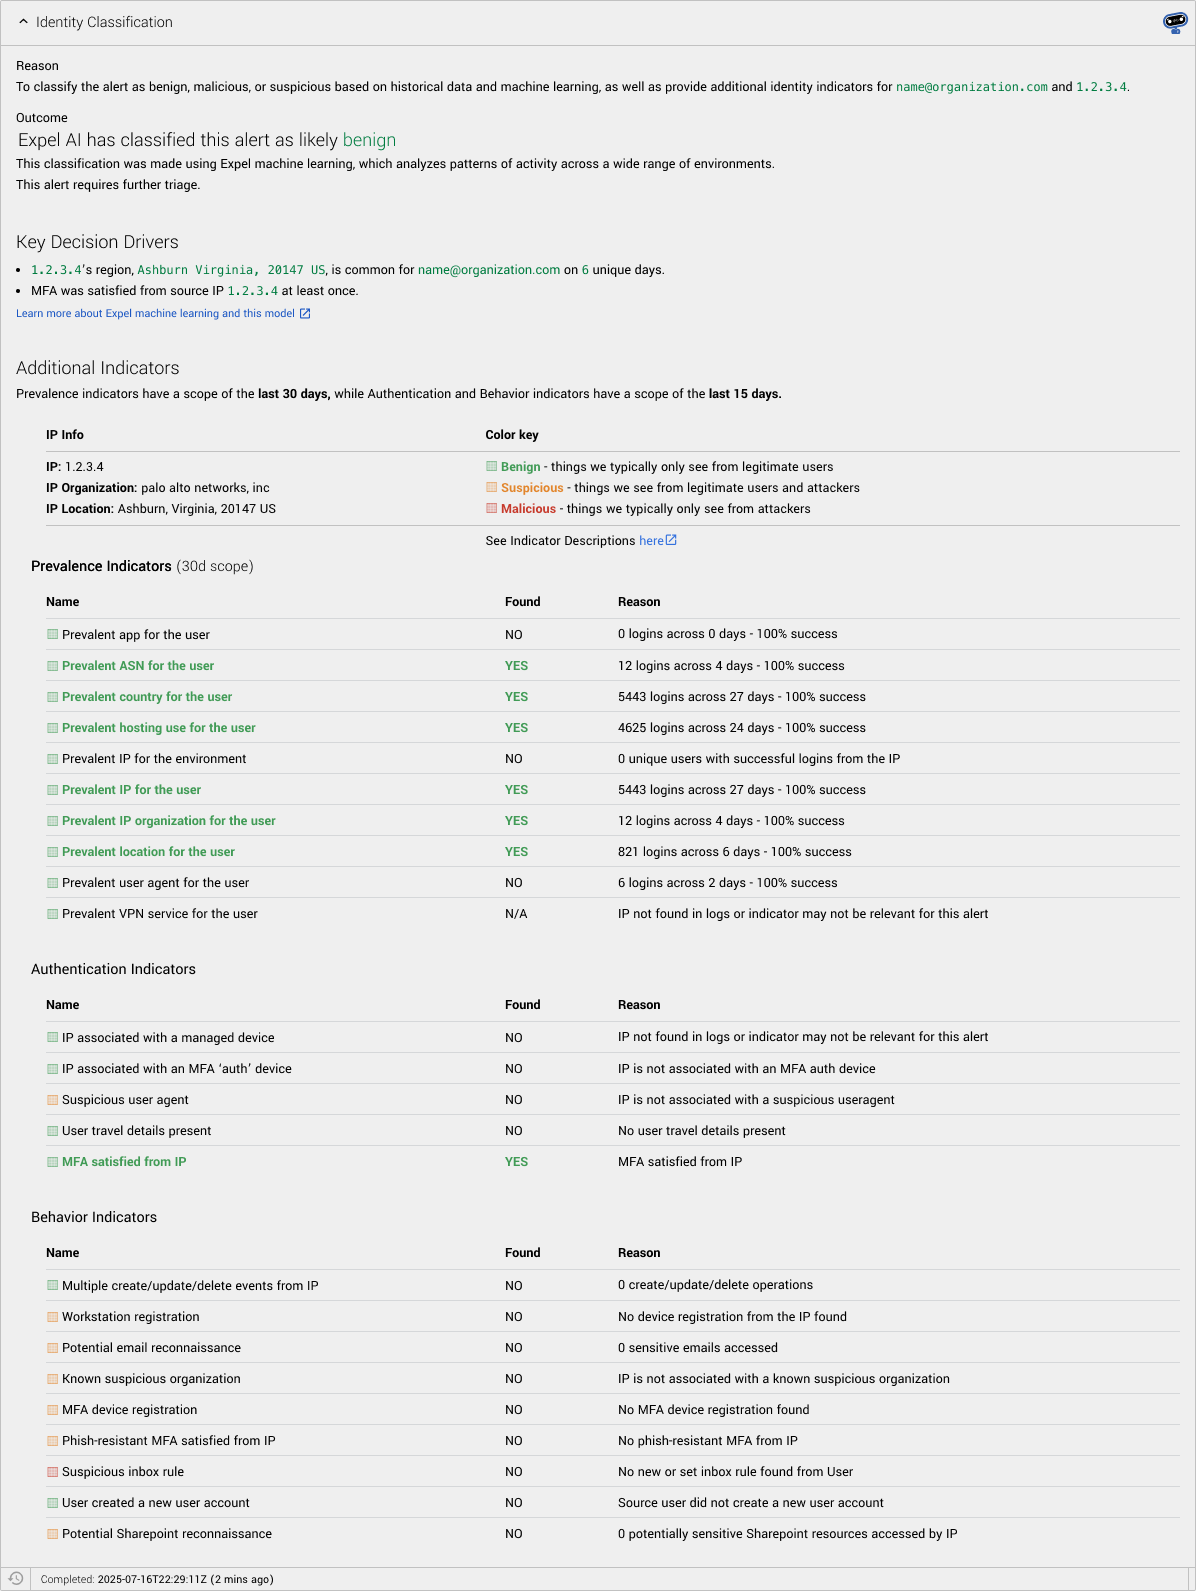Select 'Prevalent hosting use for the user' row
Image resolution: width=1196 pixels, height=1591 pixels.
(612, 728)
